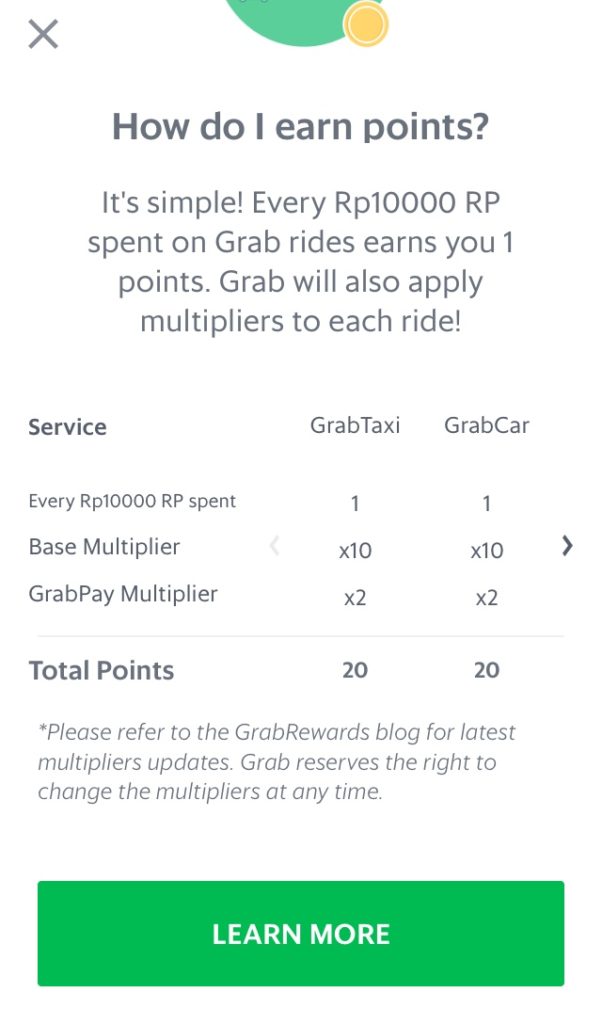Image resolution: width=602 pixels, height=1024 pixels.
Task: Click the x2 multiplier under GrabCar
Action: (486, 596)
